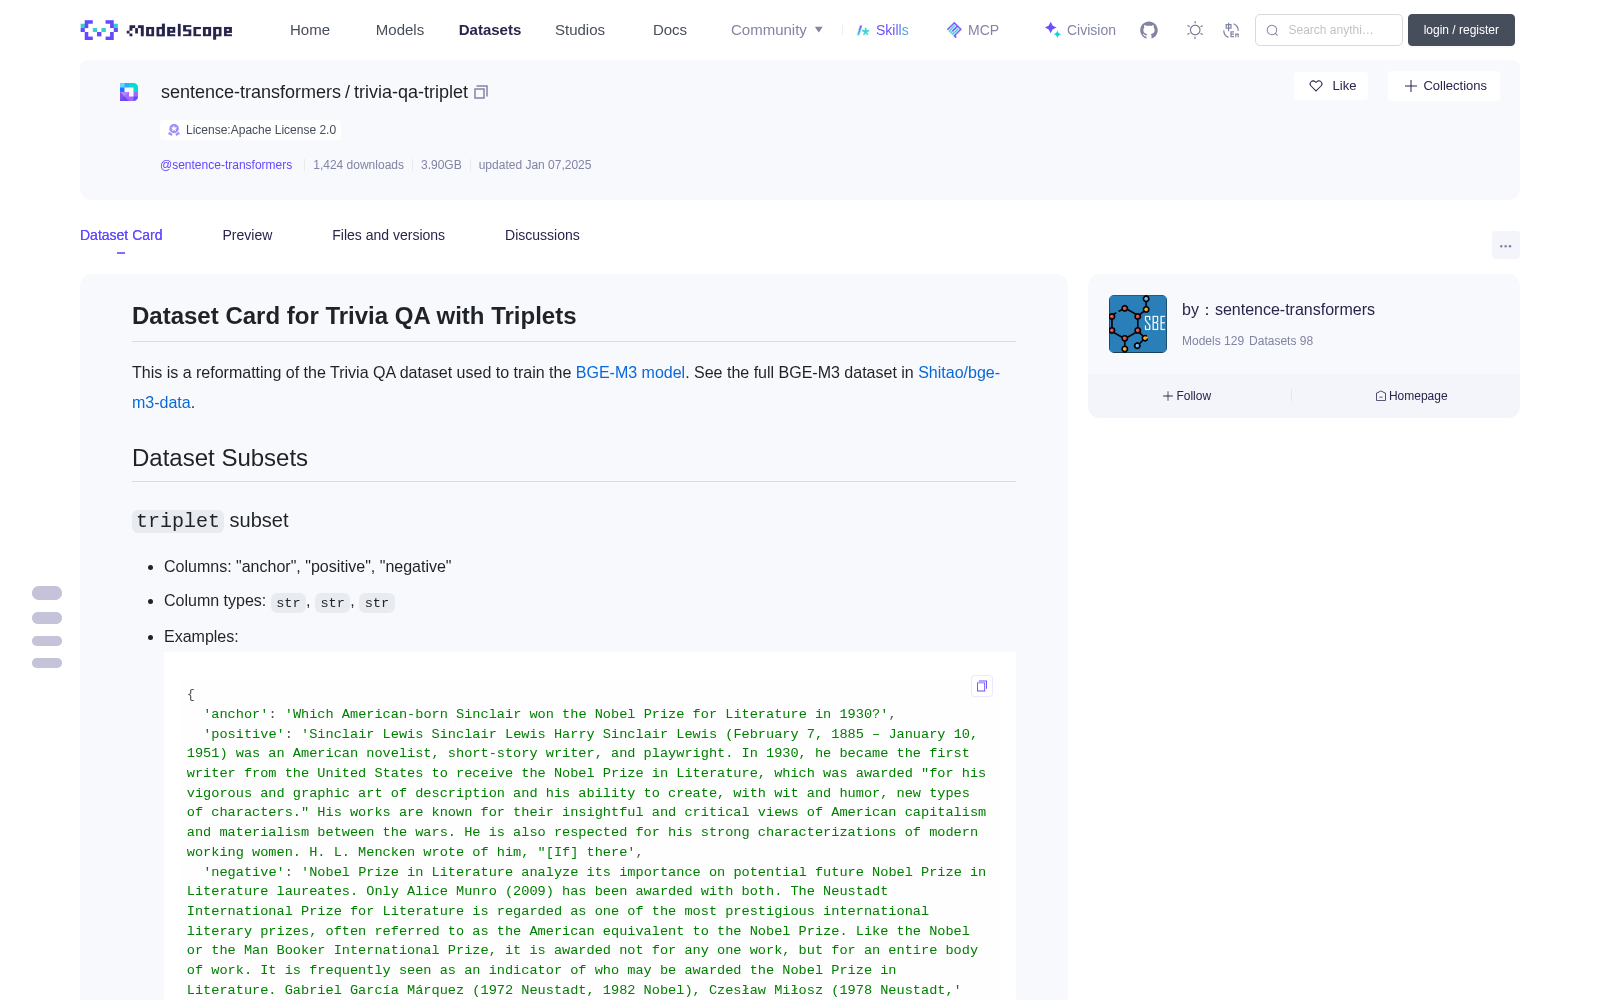The width and height of the screenshot is (1600, 1000).
Task: Click the sentence-transformers SBERT avatar
Action: pyautogui.click(x=1138, y=324)
